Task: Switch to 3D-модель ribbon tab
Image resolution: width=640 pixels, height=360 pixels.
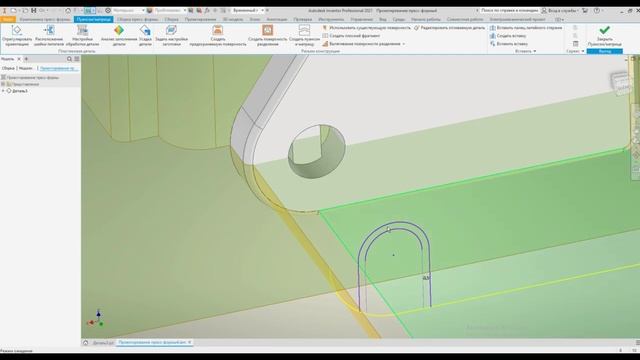Action: [233, 19]
